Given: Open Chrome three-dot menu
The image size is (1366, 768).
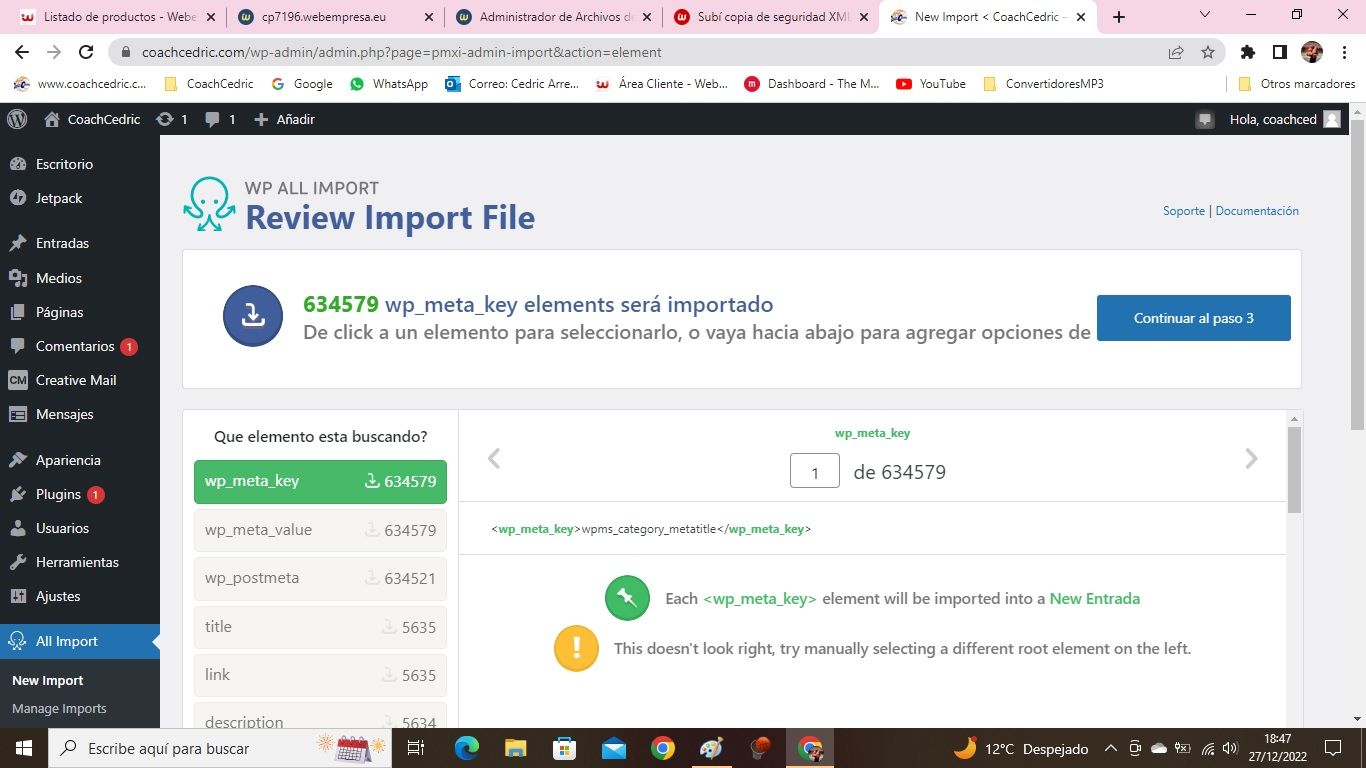Looking at the screenshot, I should pos(1343,52).
